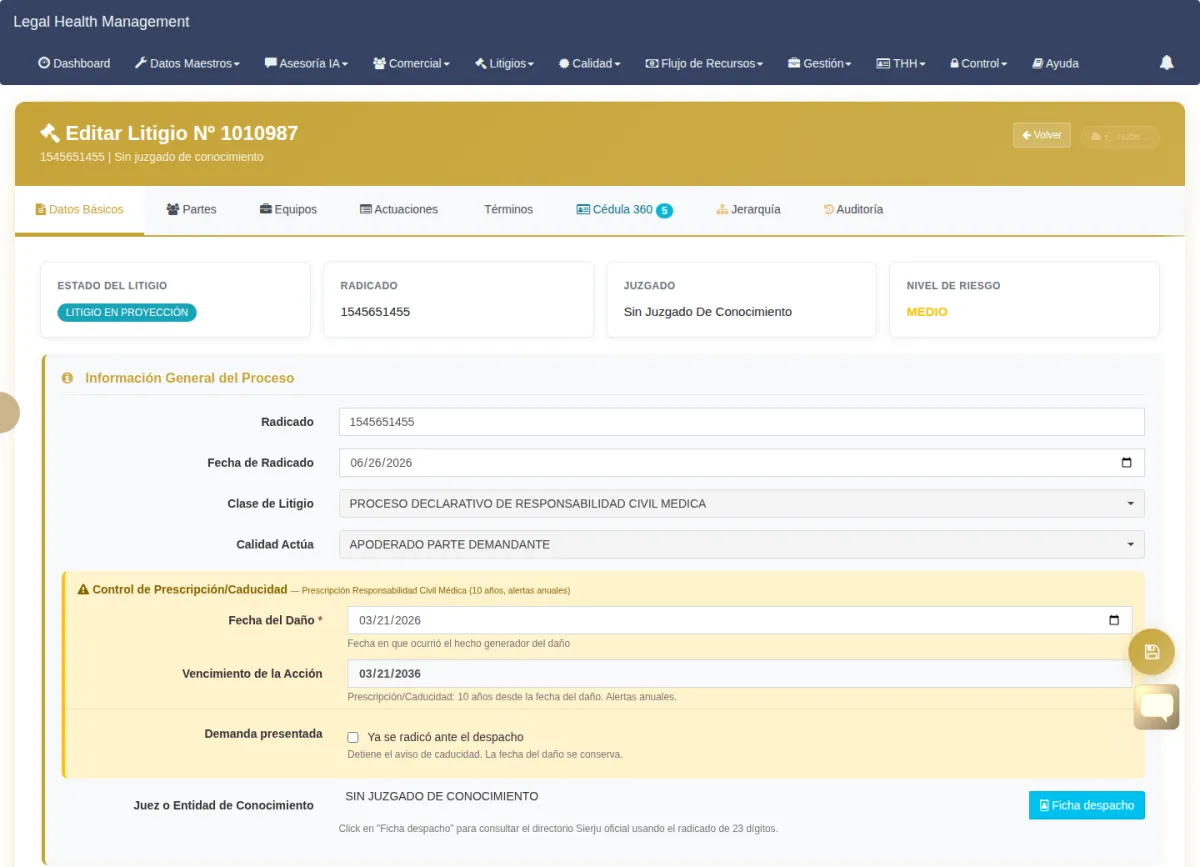The width and height of the screenshot is (1200, 867).
Task: Open calendar picker for Fecha de Radicado
Action: point(1127,463)
